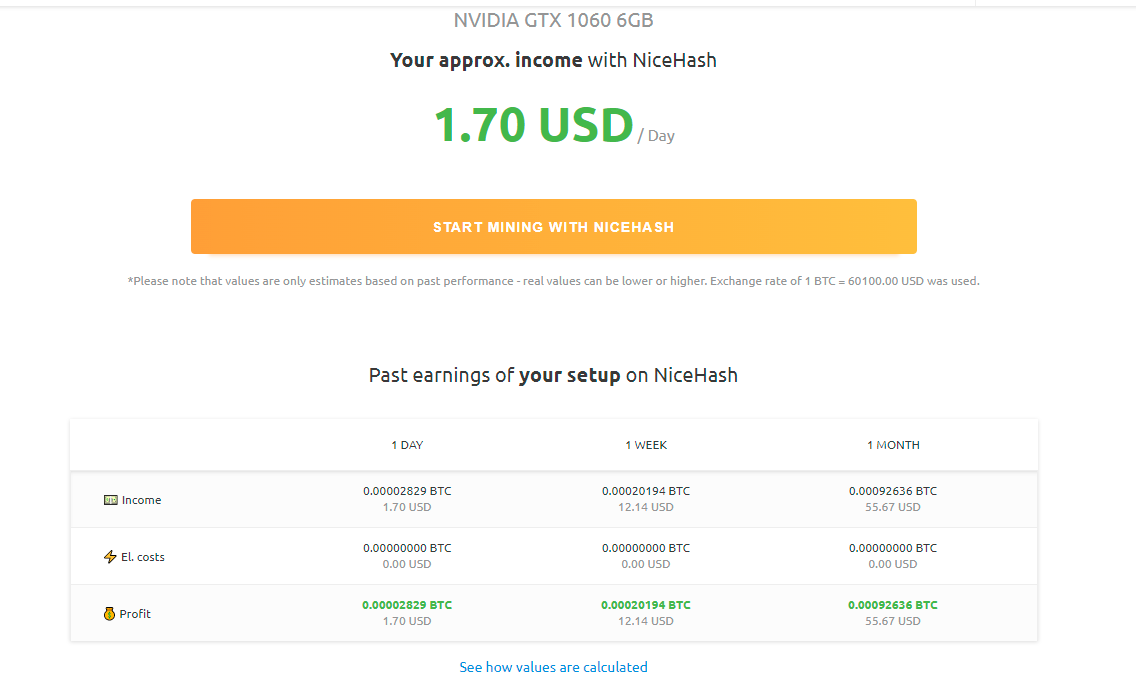This screenshot has width=1136, height=676.
Task: Click the exchange rate disclaimer note
Action: click(x=553, y=281)
